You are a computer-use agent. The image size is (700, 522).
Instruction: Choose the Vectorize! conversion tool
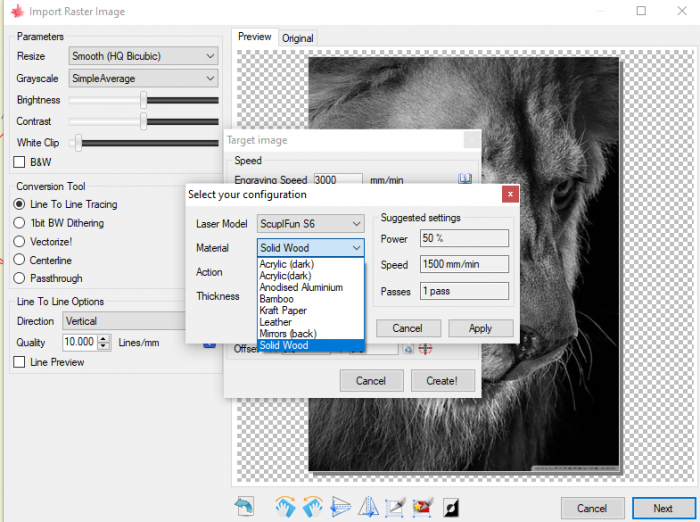click(x=20, y=241)
